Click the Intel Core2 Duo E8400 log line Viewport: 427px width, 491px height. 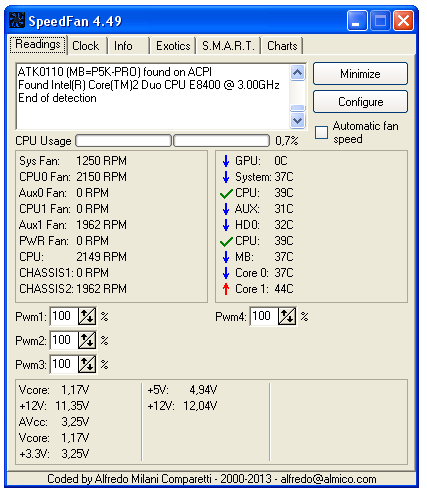(x=149, y=85)
